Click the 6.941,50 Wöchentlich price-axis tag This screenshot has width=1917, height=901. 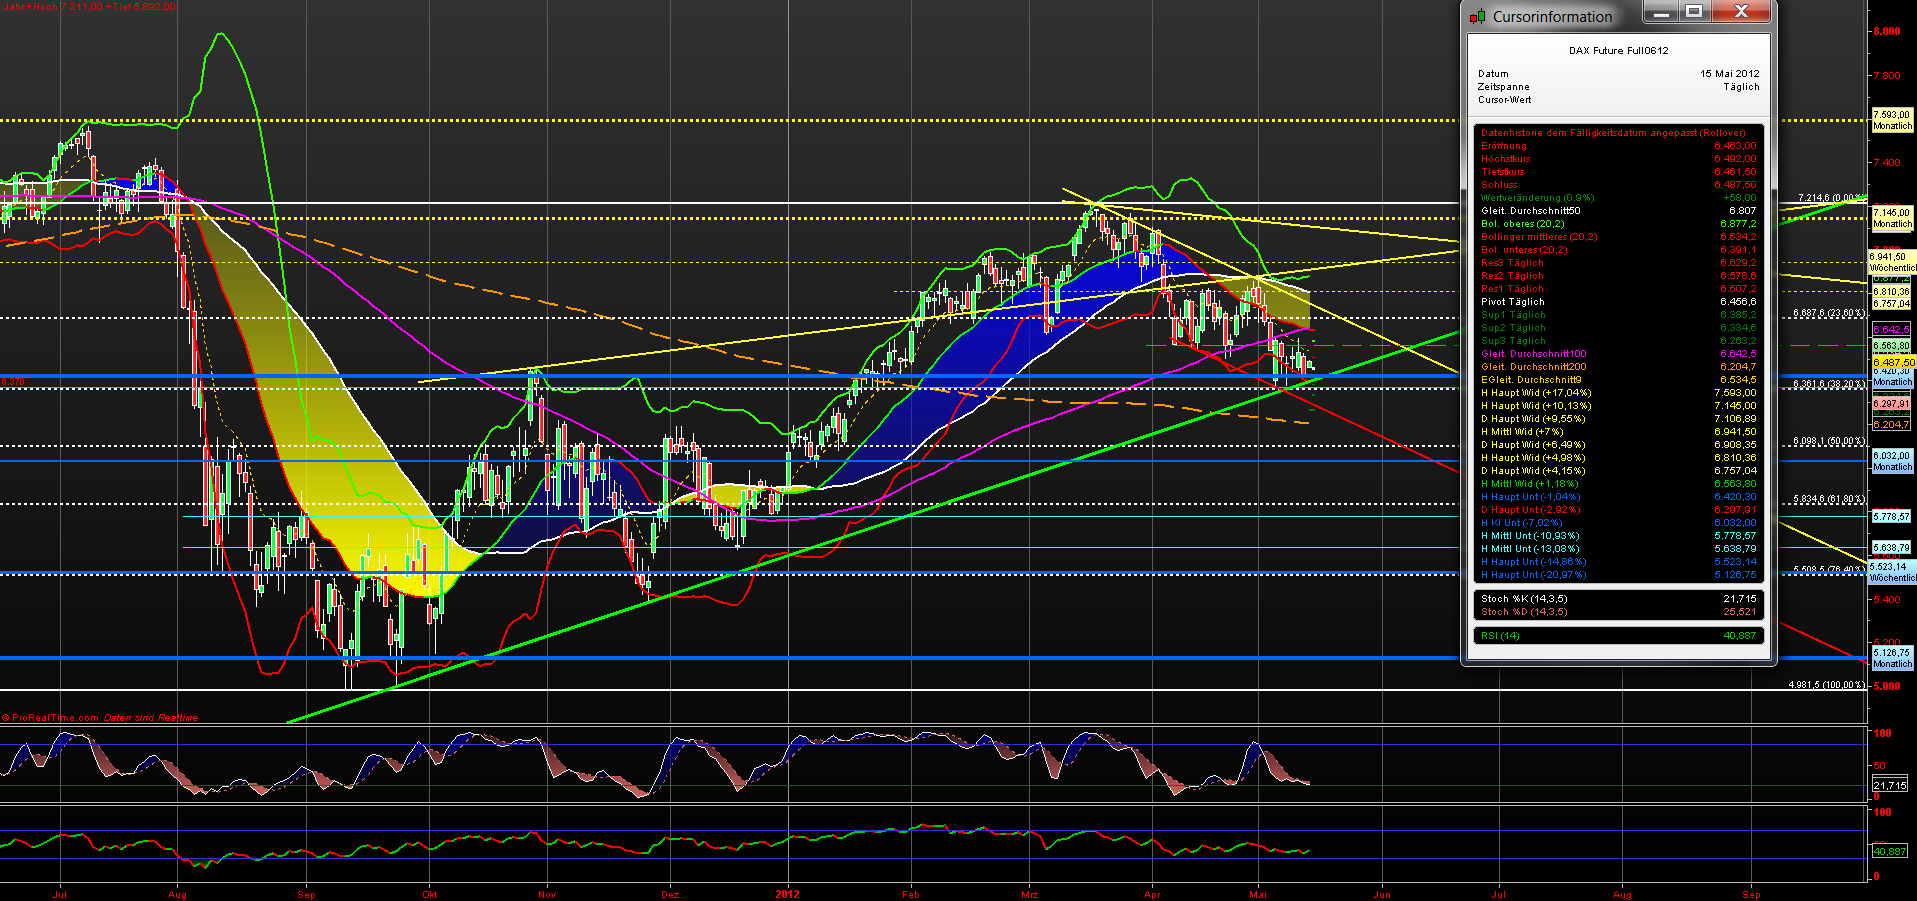1892,262
